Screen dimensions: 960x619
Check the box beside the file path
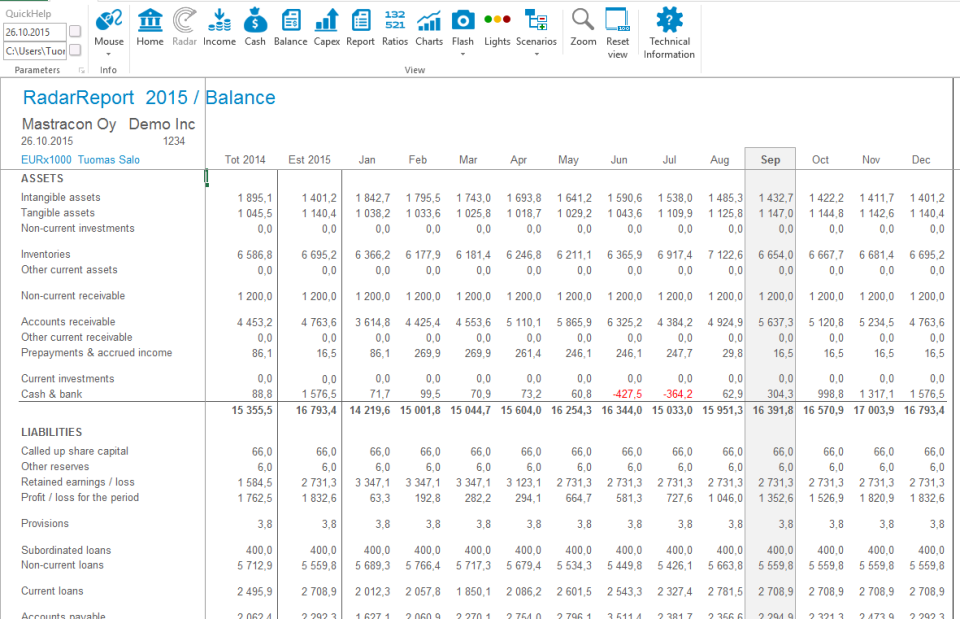(x=74, y=49)
